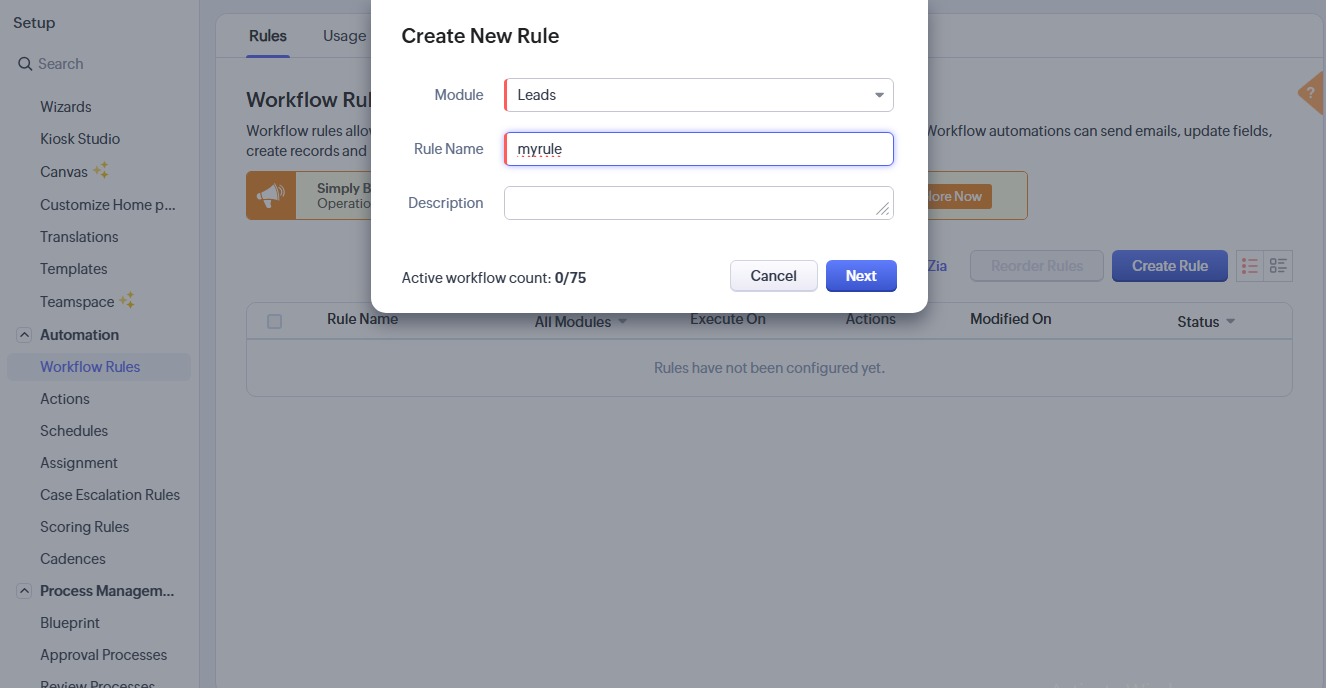Viewport: 1326px width, 688px height.
Task: Collapse the Automation section
Action: coord(24,335)
